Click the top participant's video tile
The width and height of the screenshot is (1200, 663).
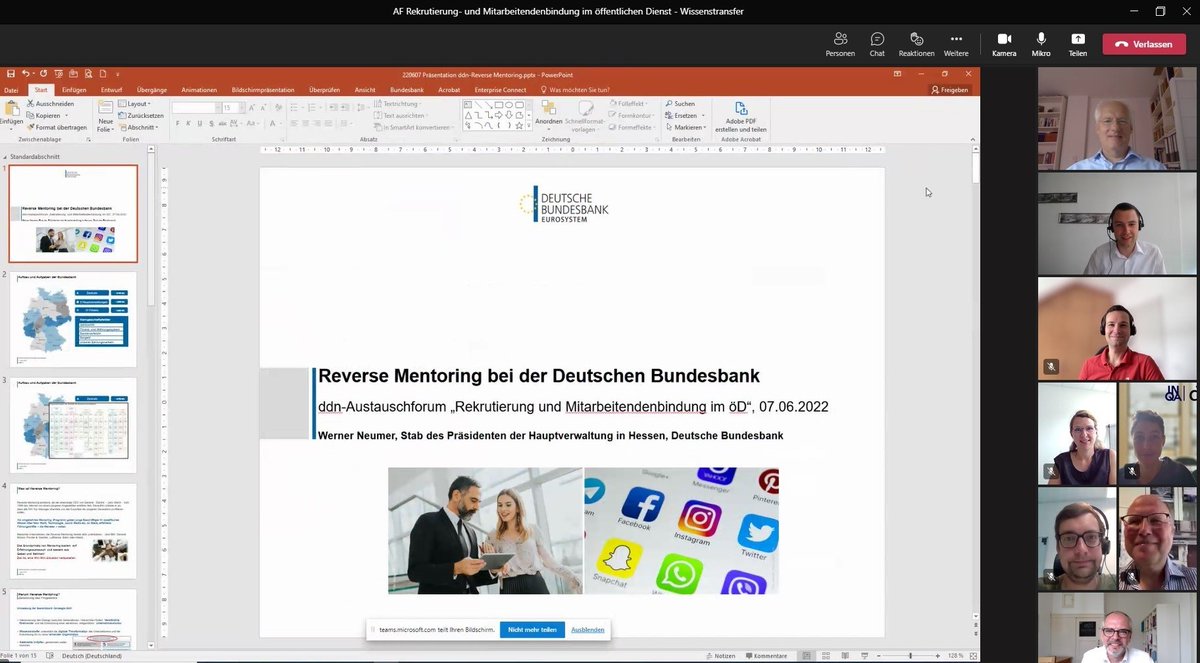coord(1117,119)
